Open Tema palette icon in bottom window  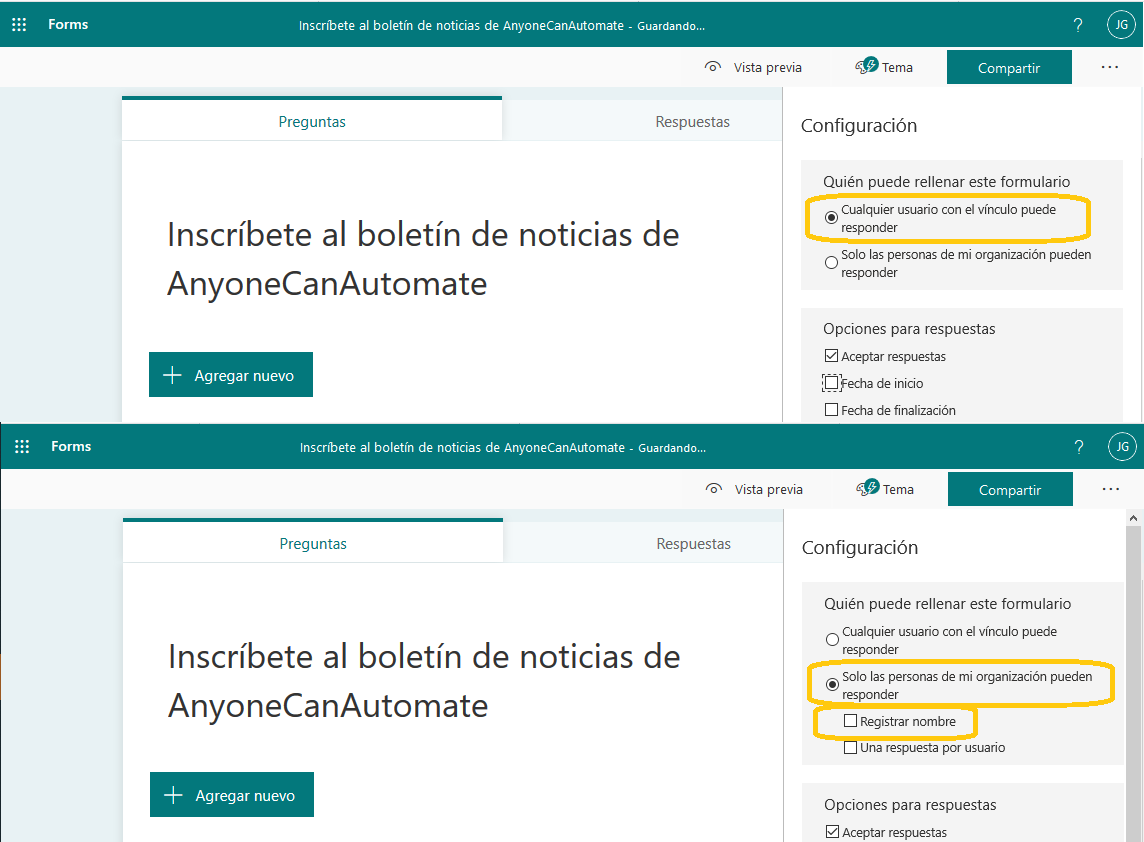867,487
